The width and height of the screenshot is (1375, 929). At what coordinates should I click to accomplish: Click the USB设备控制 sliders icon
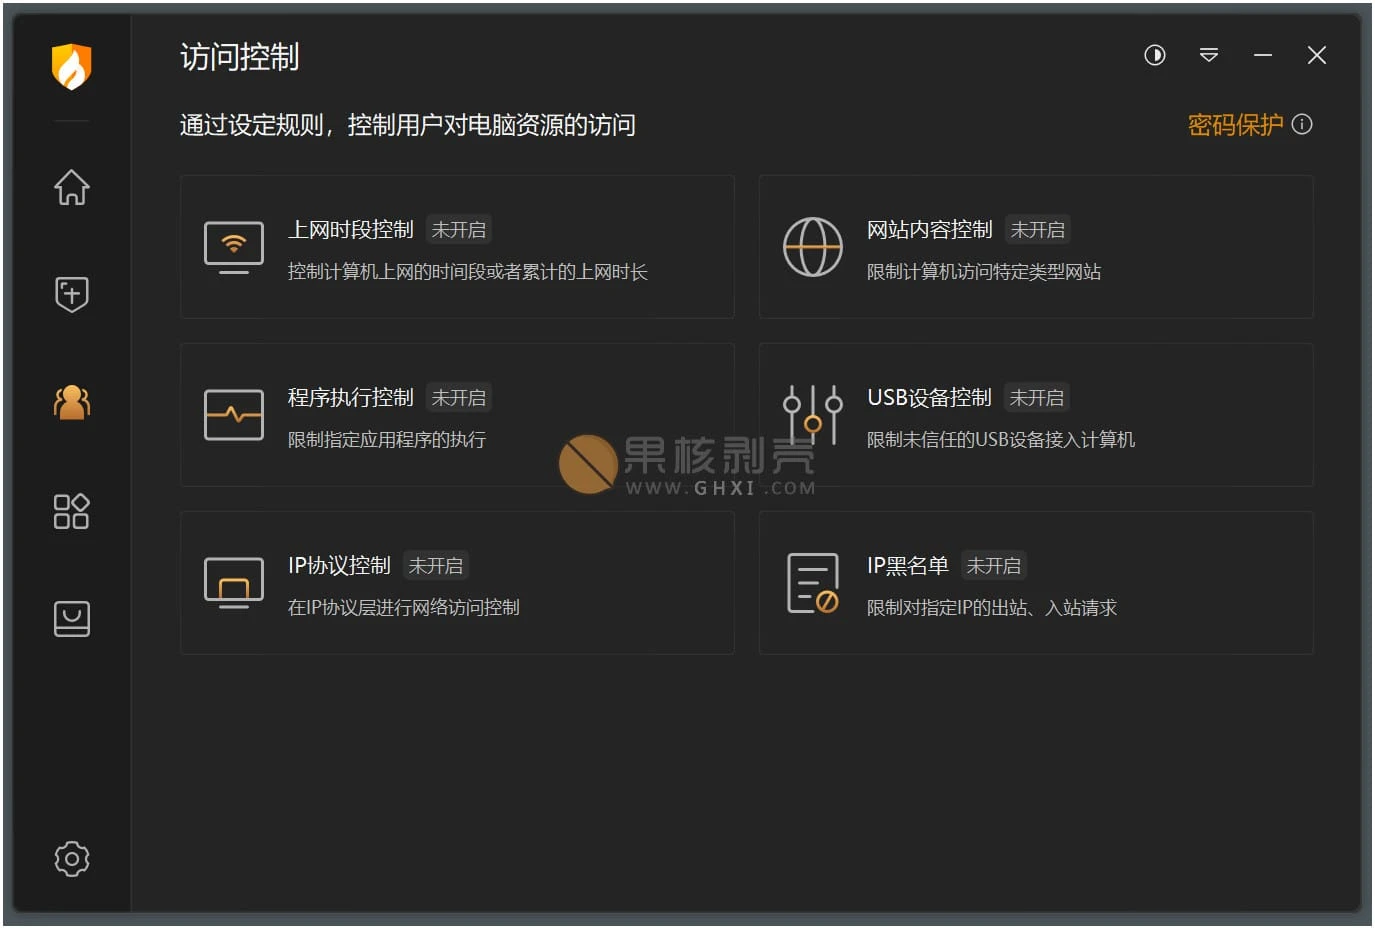pos(813,415)
